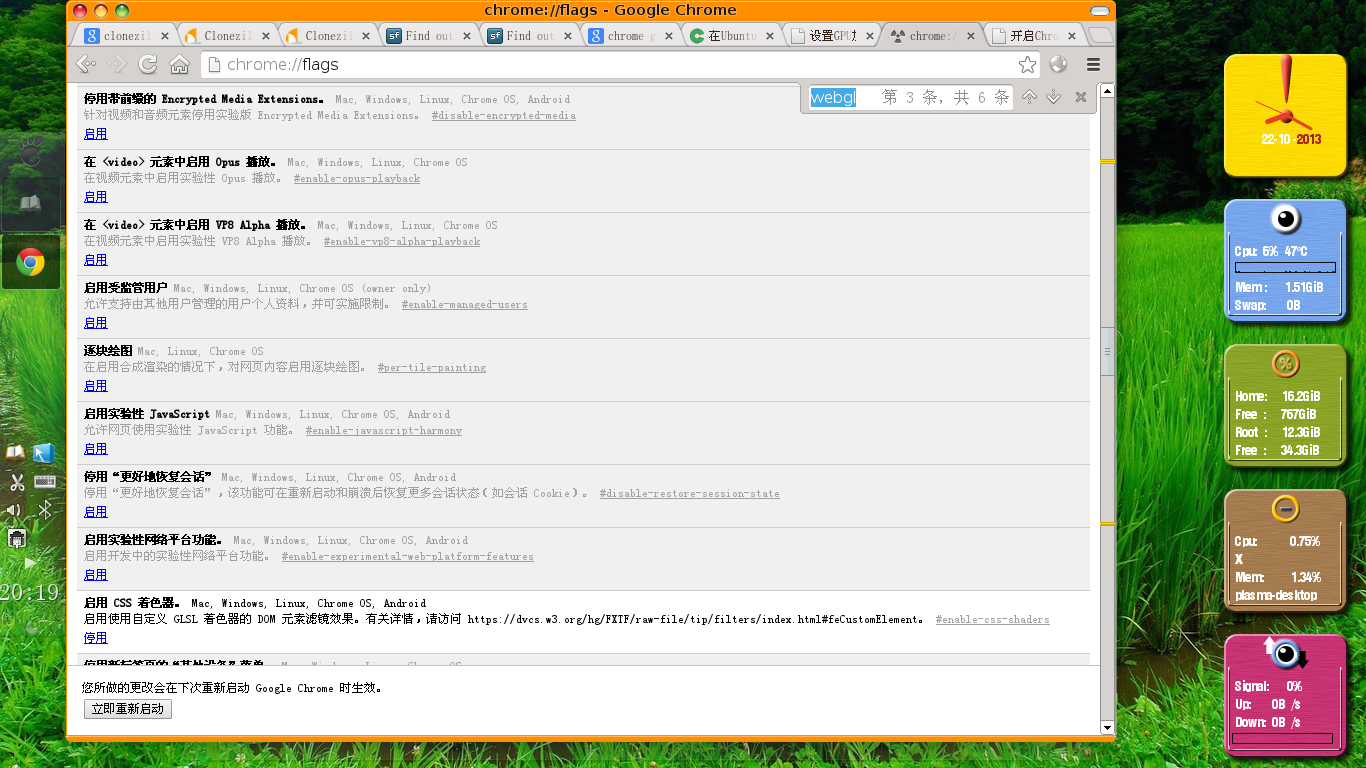
Task: Switch to the '开启Chro' tab
Action: 1032,35
